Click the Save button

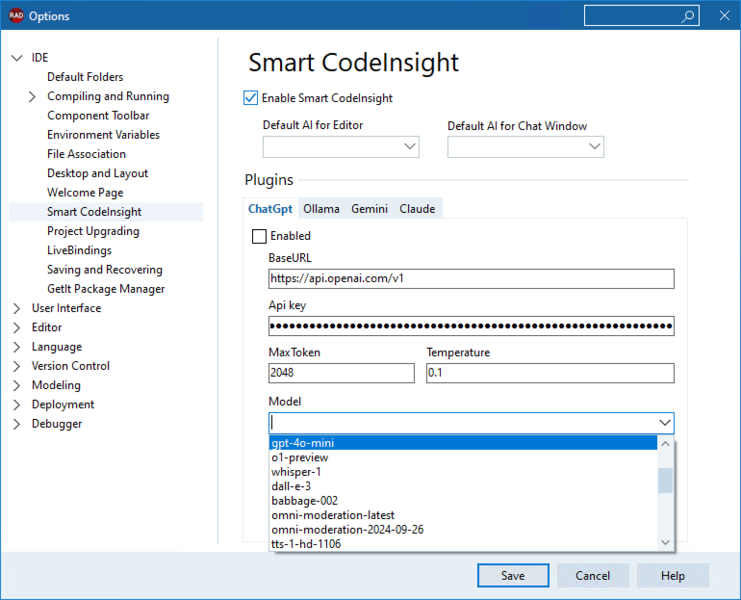tap(513, 575)
